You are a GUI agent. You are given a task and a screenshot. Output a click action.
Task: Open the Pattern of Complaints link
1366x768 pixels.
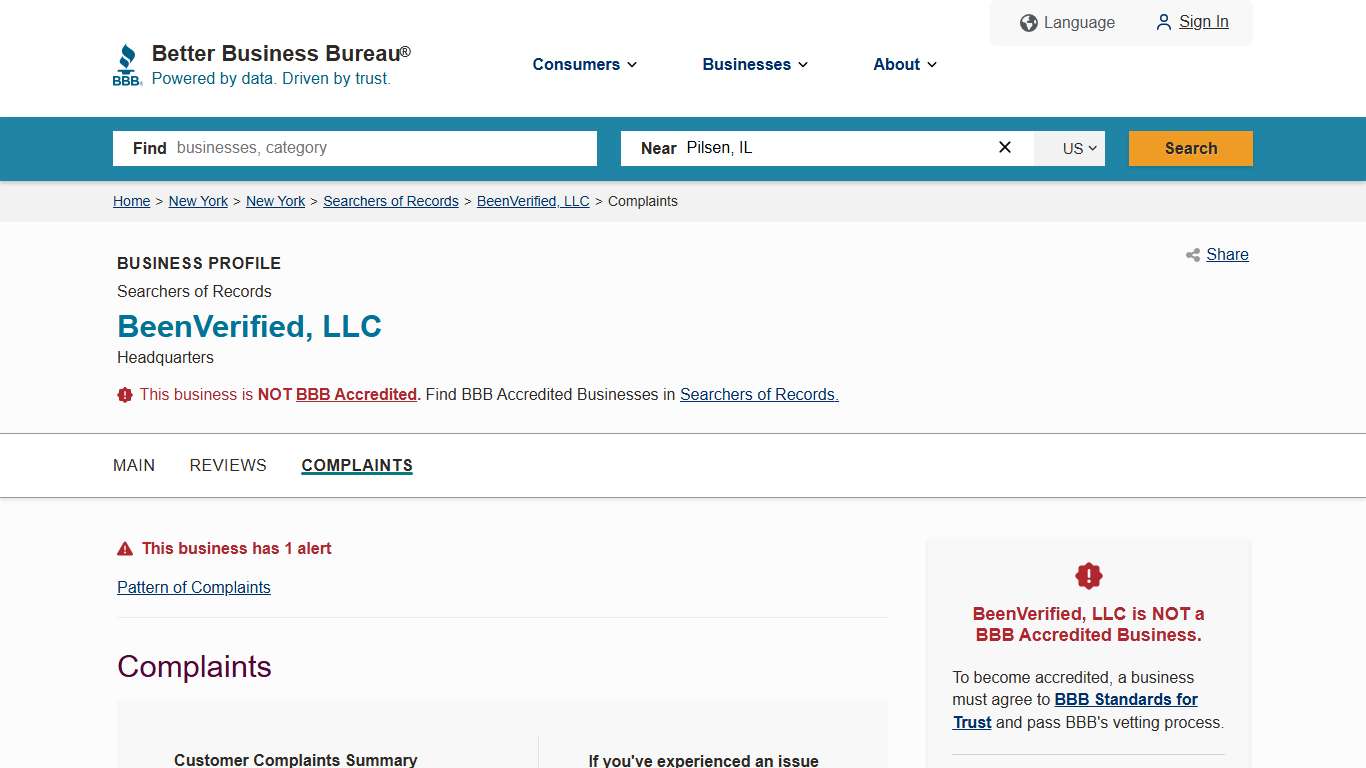click(194, 587)
